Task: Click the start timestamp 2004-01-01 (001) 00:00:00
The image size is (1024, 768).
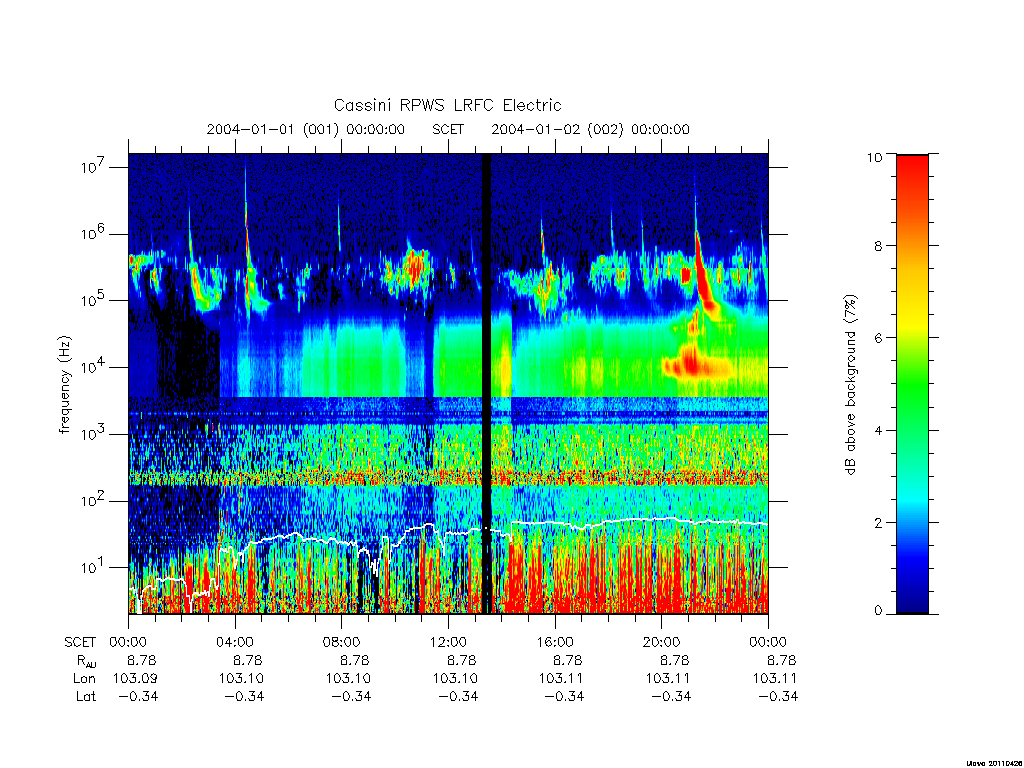Action: tap(305, 129)
